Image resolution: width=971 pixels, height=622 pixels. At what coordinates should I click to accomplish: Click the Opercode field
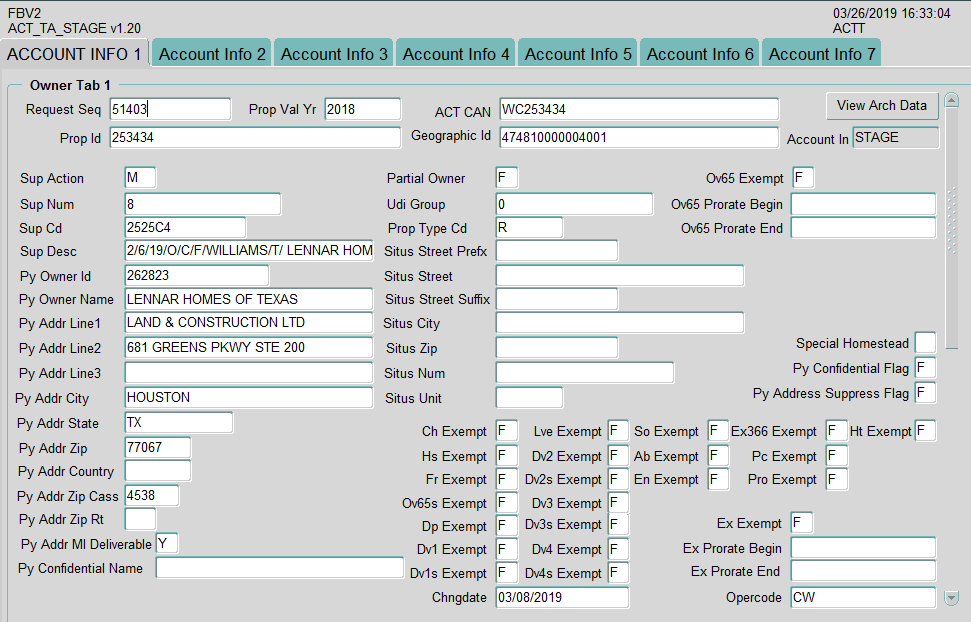point(862,598)
